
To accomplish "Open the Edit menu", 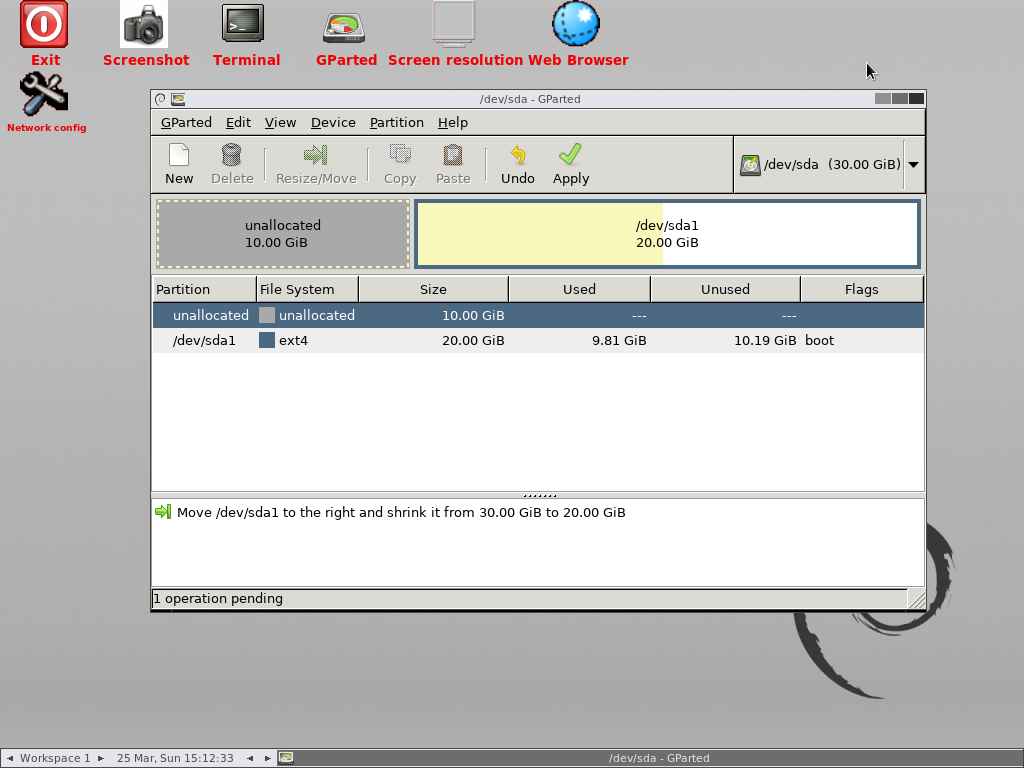I will [x=238, y=122].
